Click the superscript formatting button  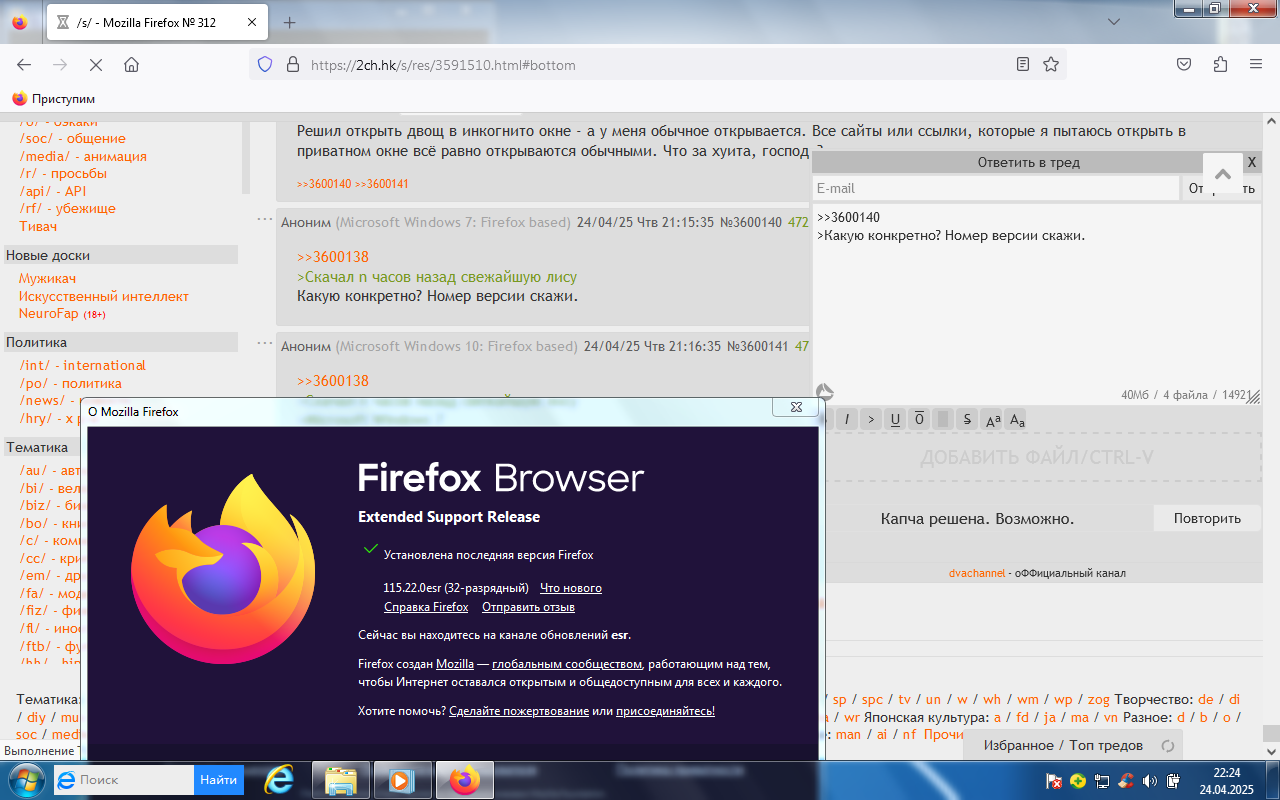(993, 420)
